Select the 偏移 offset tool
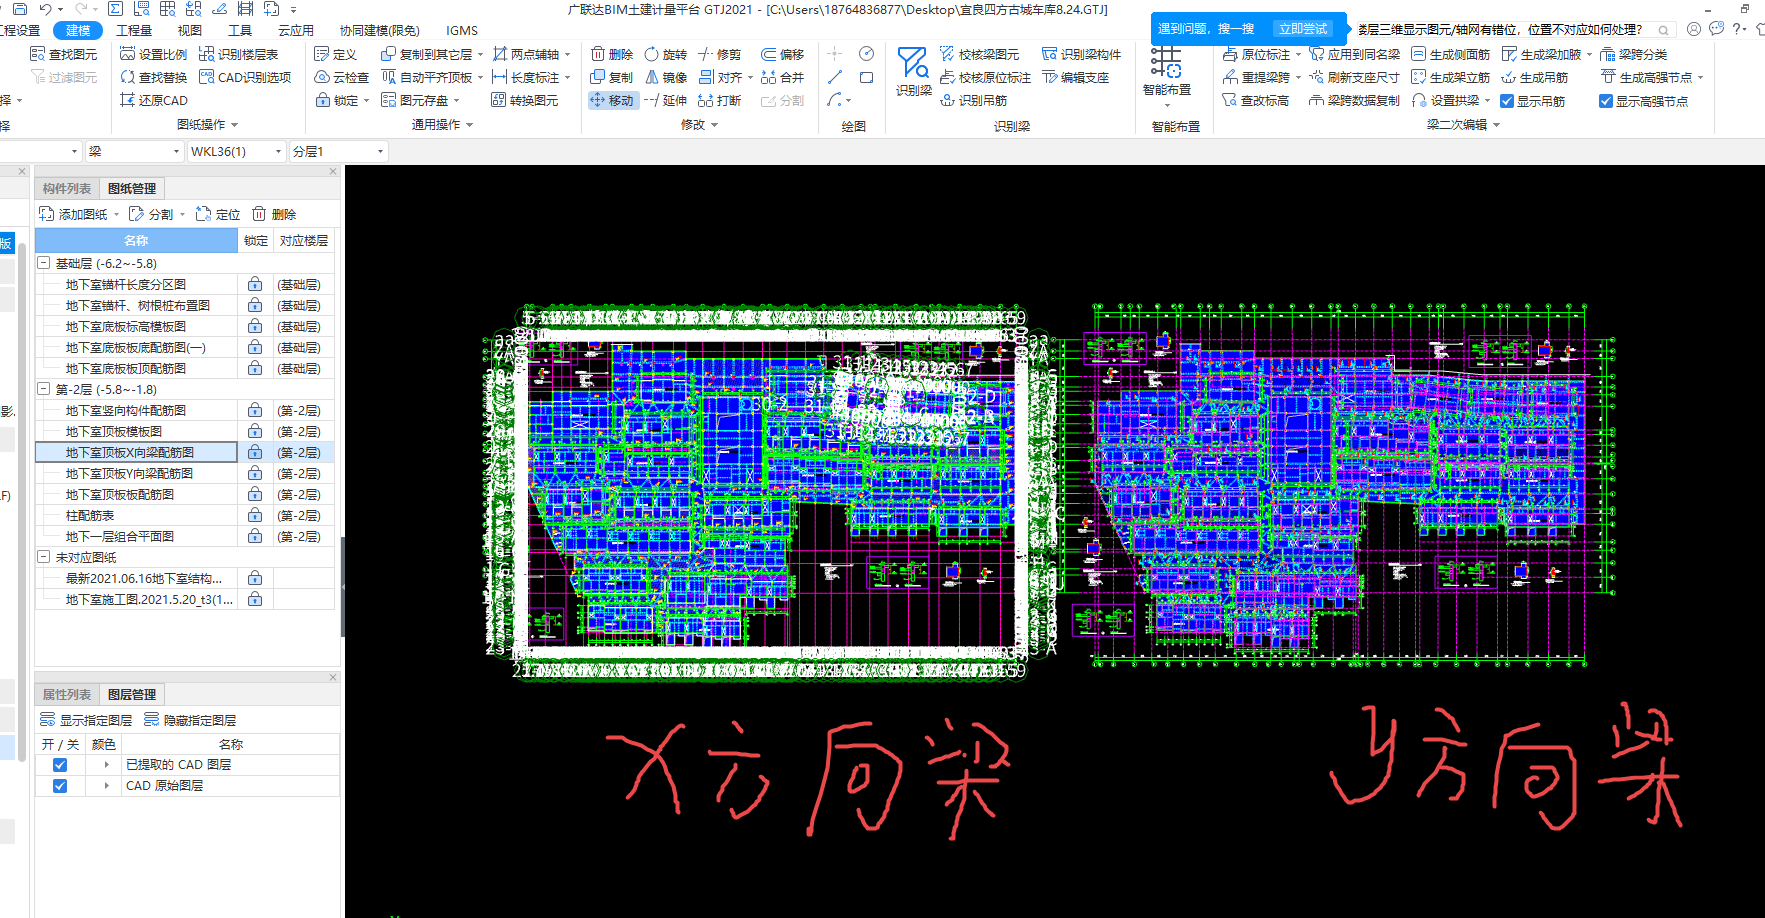1765x918 pixels. pyautogui.click(x=782, y=54)
